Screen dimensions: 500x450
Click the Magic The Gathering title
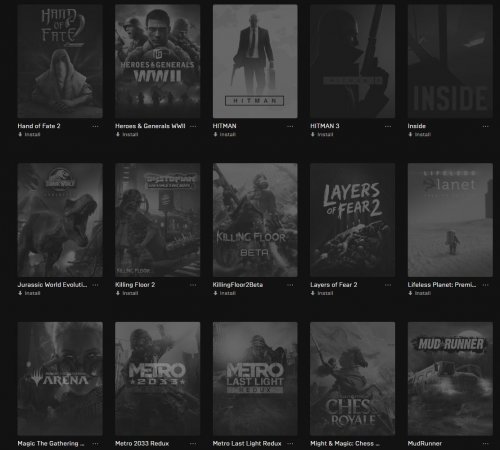point(51,443)
